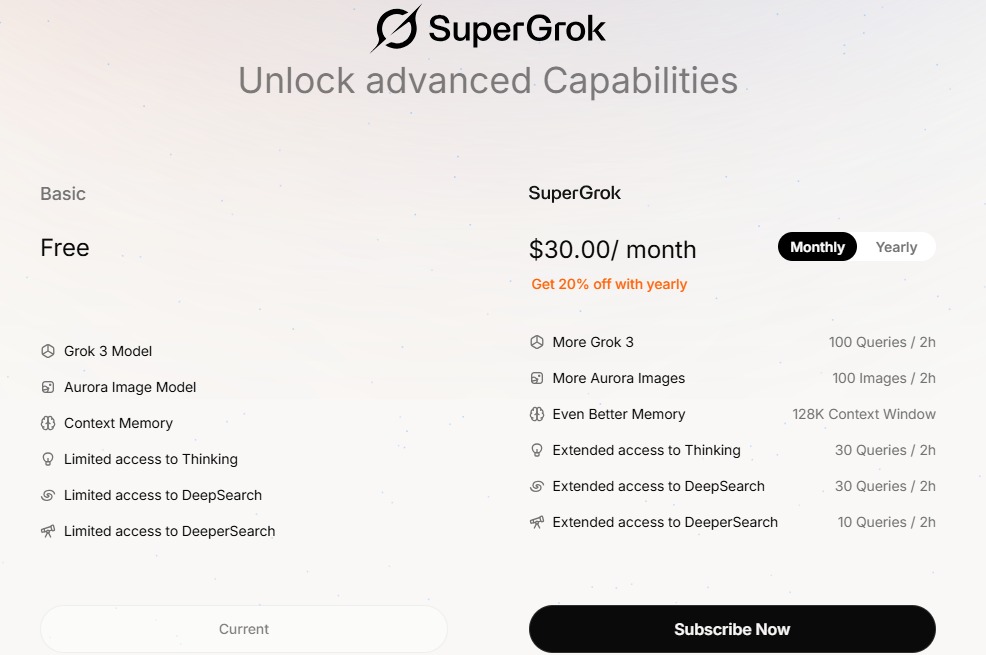This screenshot has height=655, width=986.
Task: Switch billing to Yearly
Action: coord(896,247)
